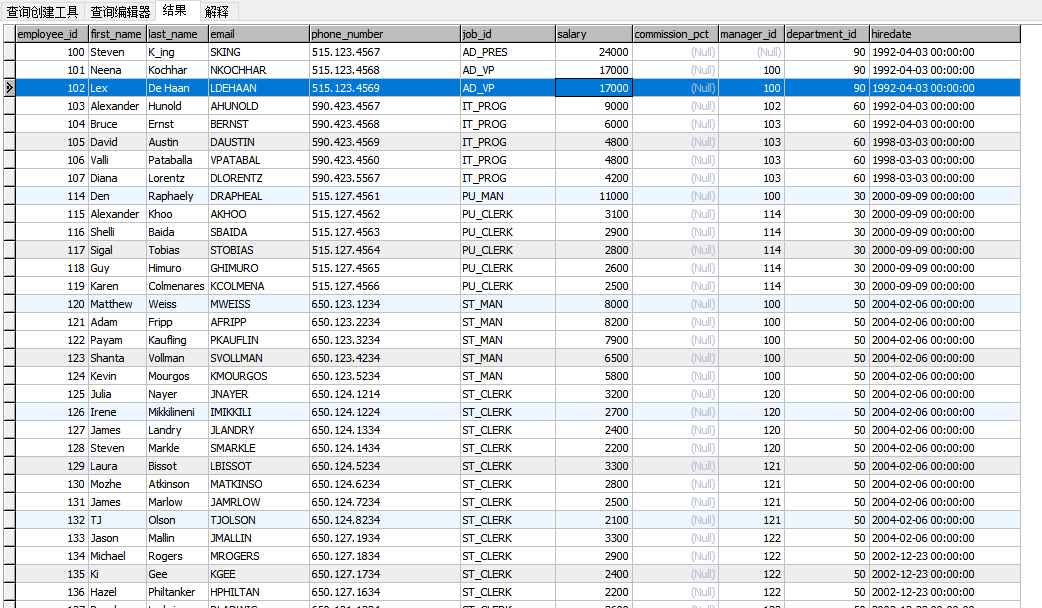Select the MROGERS email cell

point(259,555)
